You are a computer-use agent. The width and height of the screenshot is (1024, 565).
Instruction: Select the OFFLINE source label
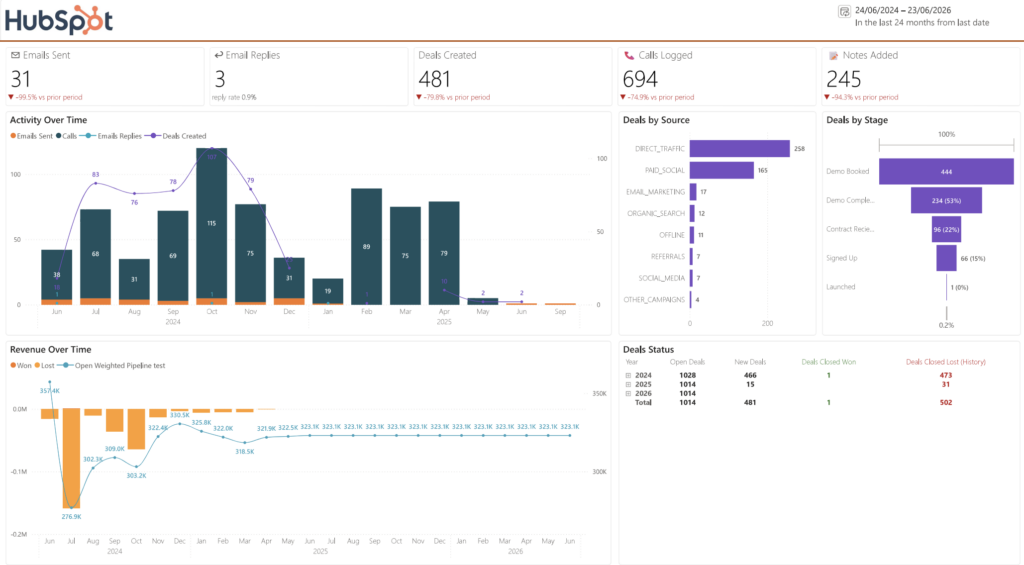click(x=671, y=235)
